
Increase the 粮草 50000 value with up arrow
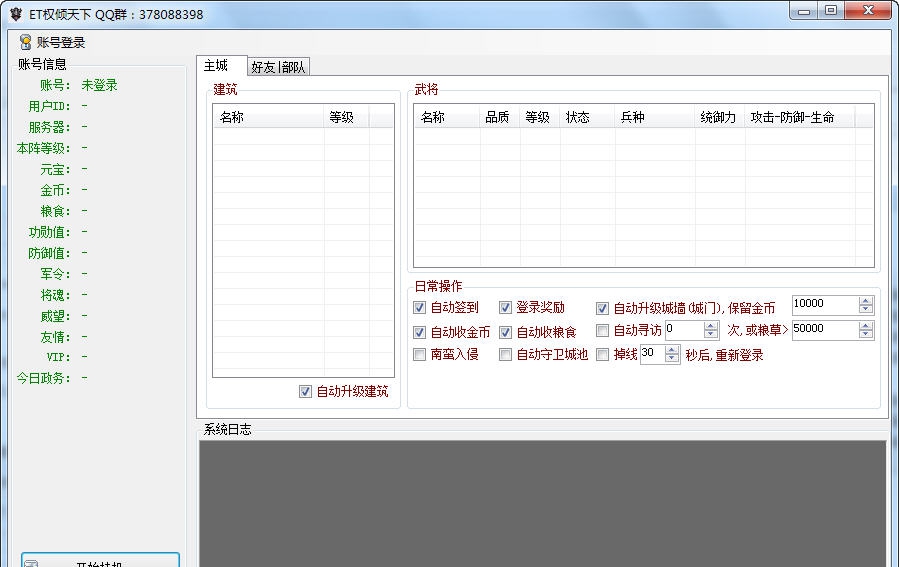coord(866,326)
